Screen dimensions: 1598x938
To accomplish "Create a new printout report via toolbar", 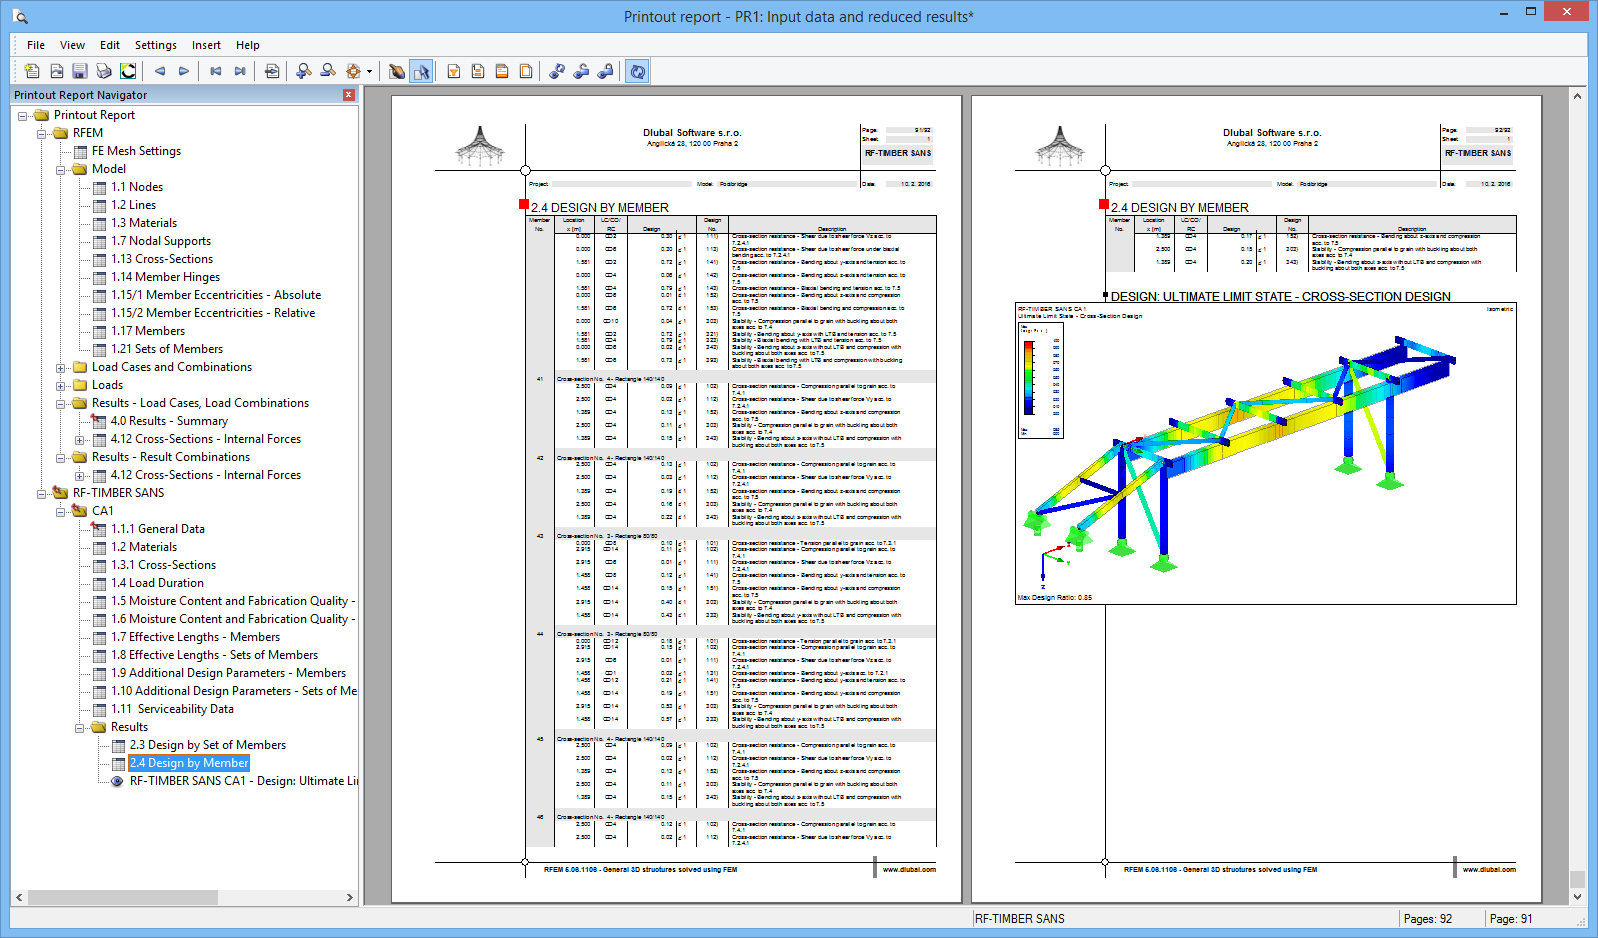I will point(32,71).
